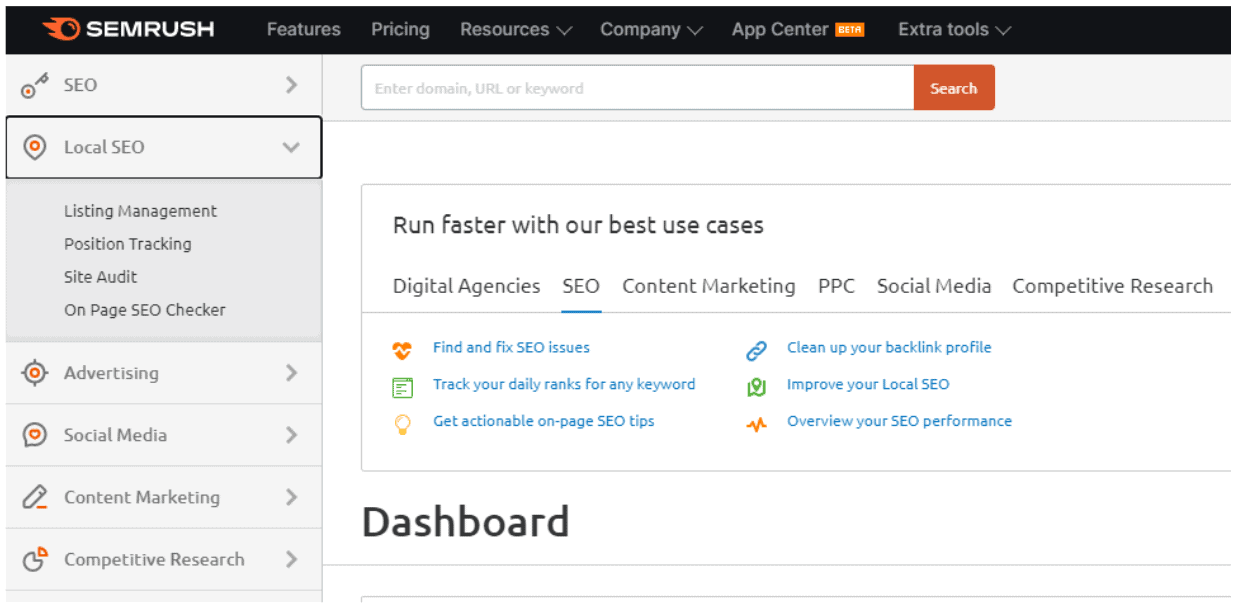Screen dimensions: 1237x612
Task: Click the pulse icon beside Overview your SEO performance
Action: [756, 424]
